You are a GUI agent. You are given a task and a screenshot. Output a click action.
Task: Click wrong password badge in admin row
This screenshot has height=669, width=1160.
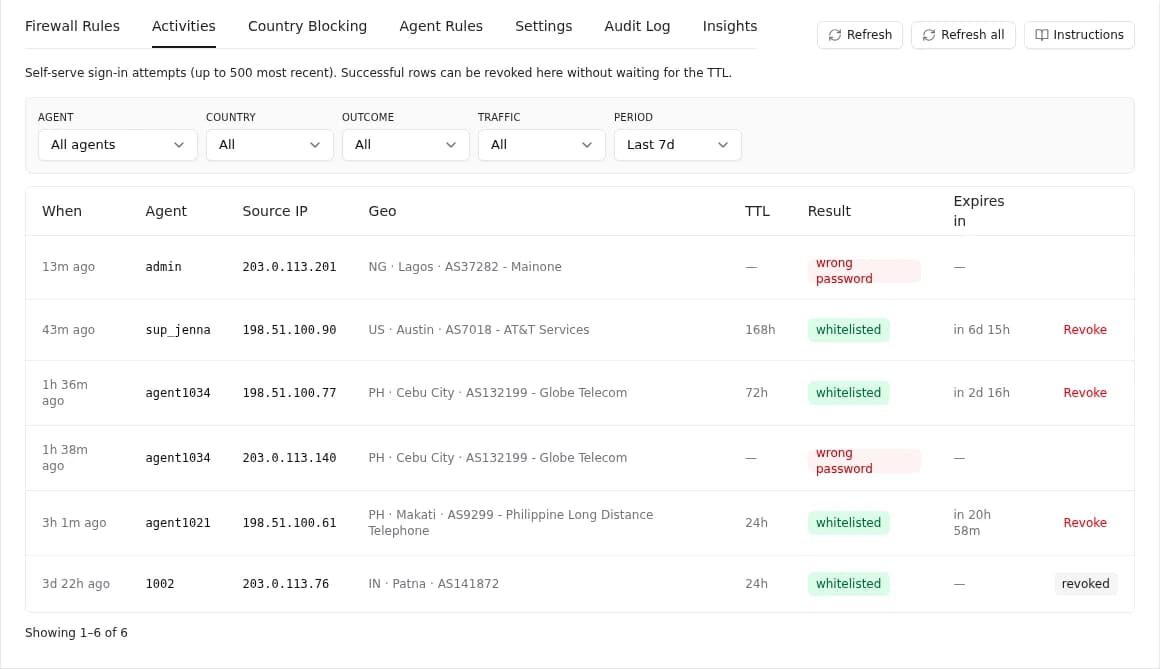pyautogui.click(x=863, y=271)
